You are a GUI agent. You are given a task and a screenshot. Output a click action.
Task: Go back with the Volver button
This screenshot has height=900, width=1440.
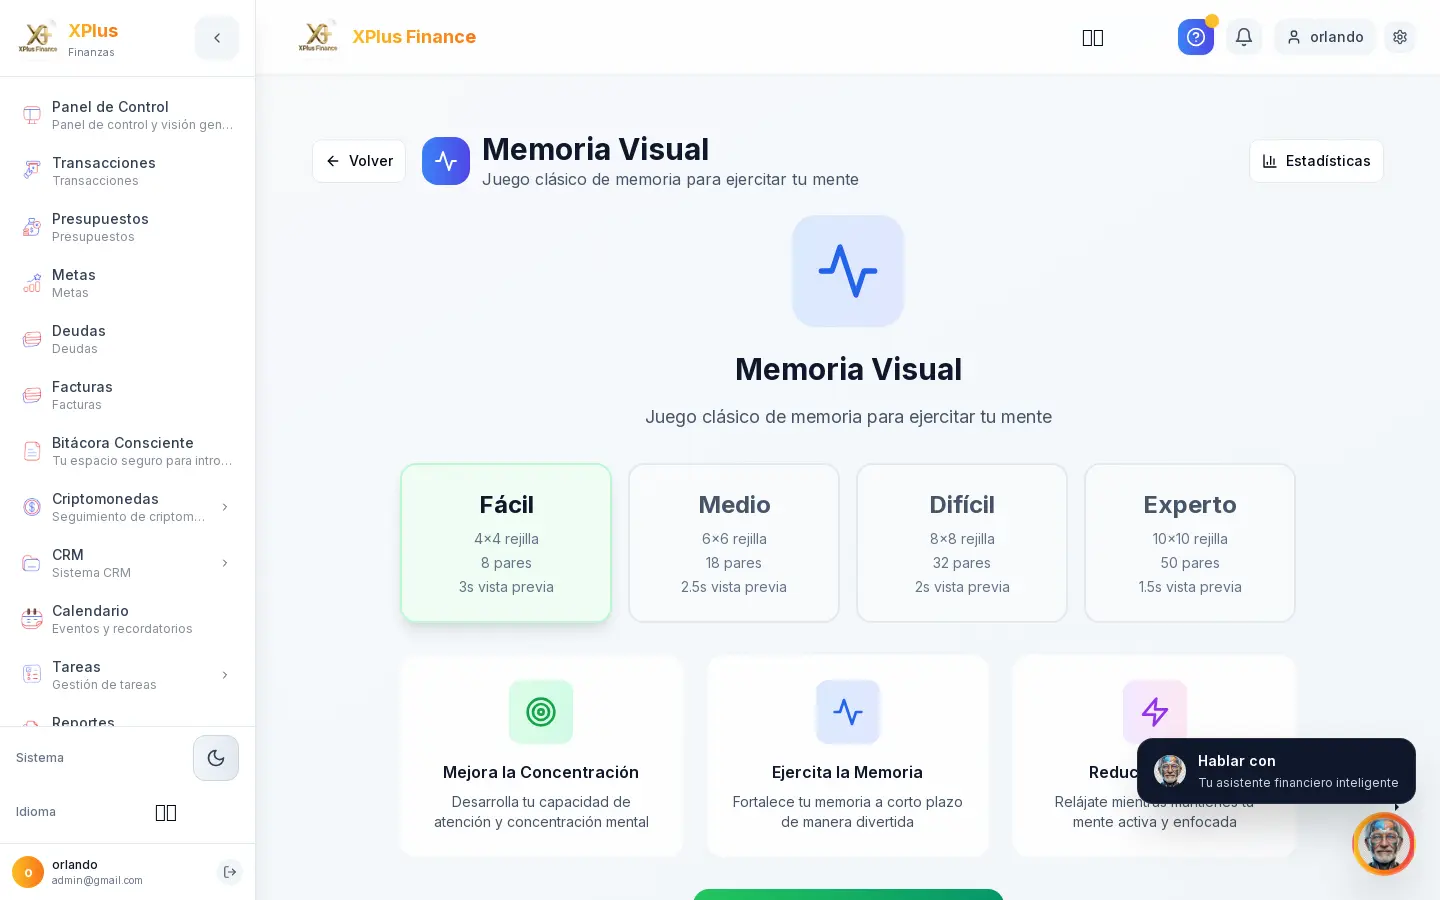pos(359,161)
